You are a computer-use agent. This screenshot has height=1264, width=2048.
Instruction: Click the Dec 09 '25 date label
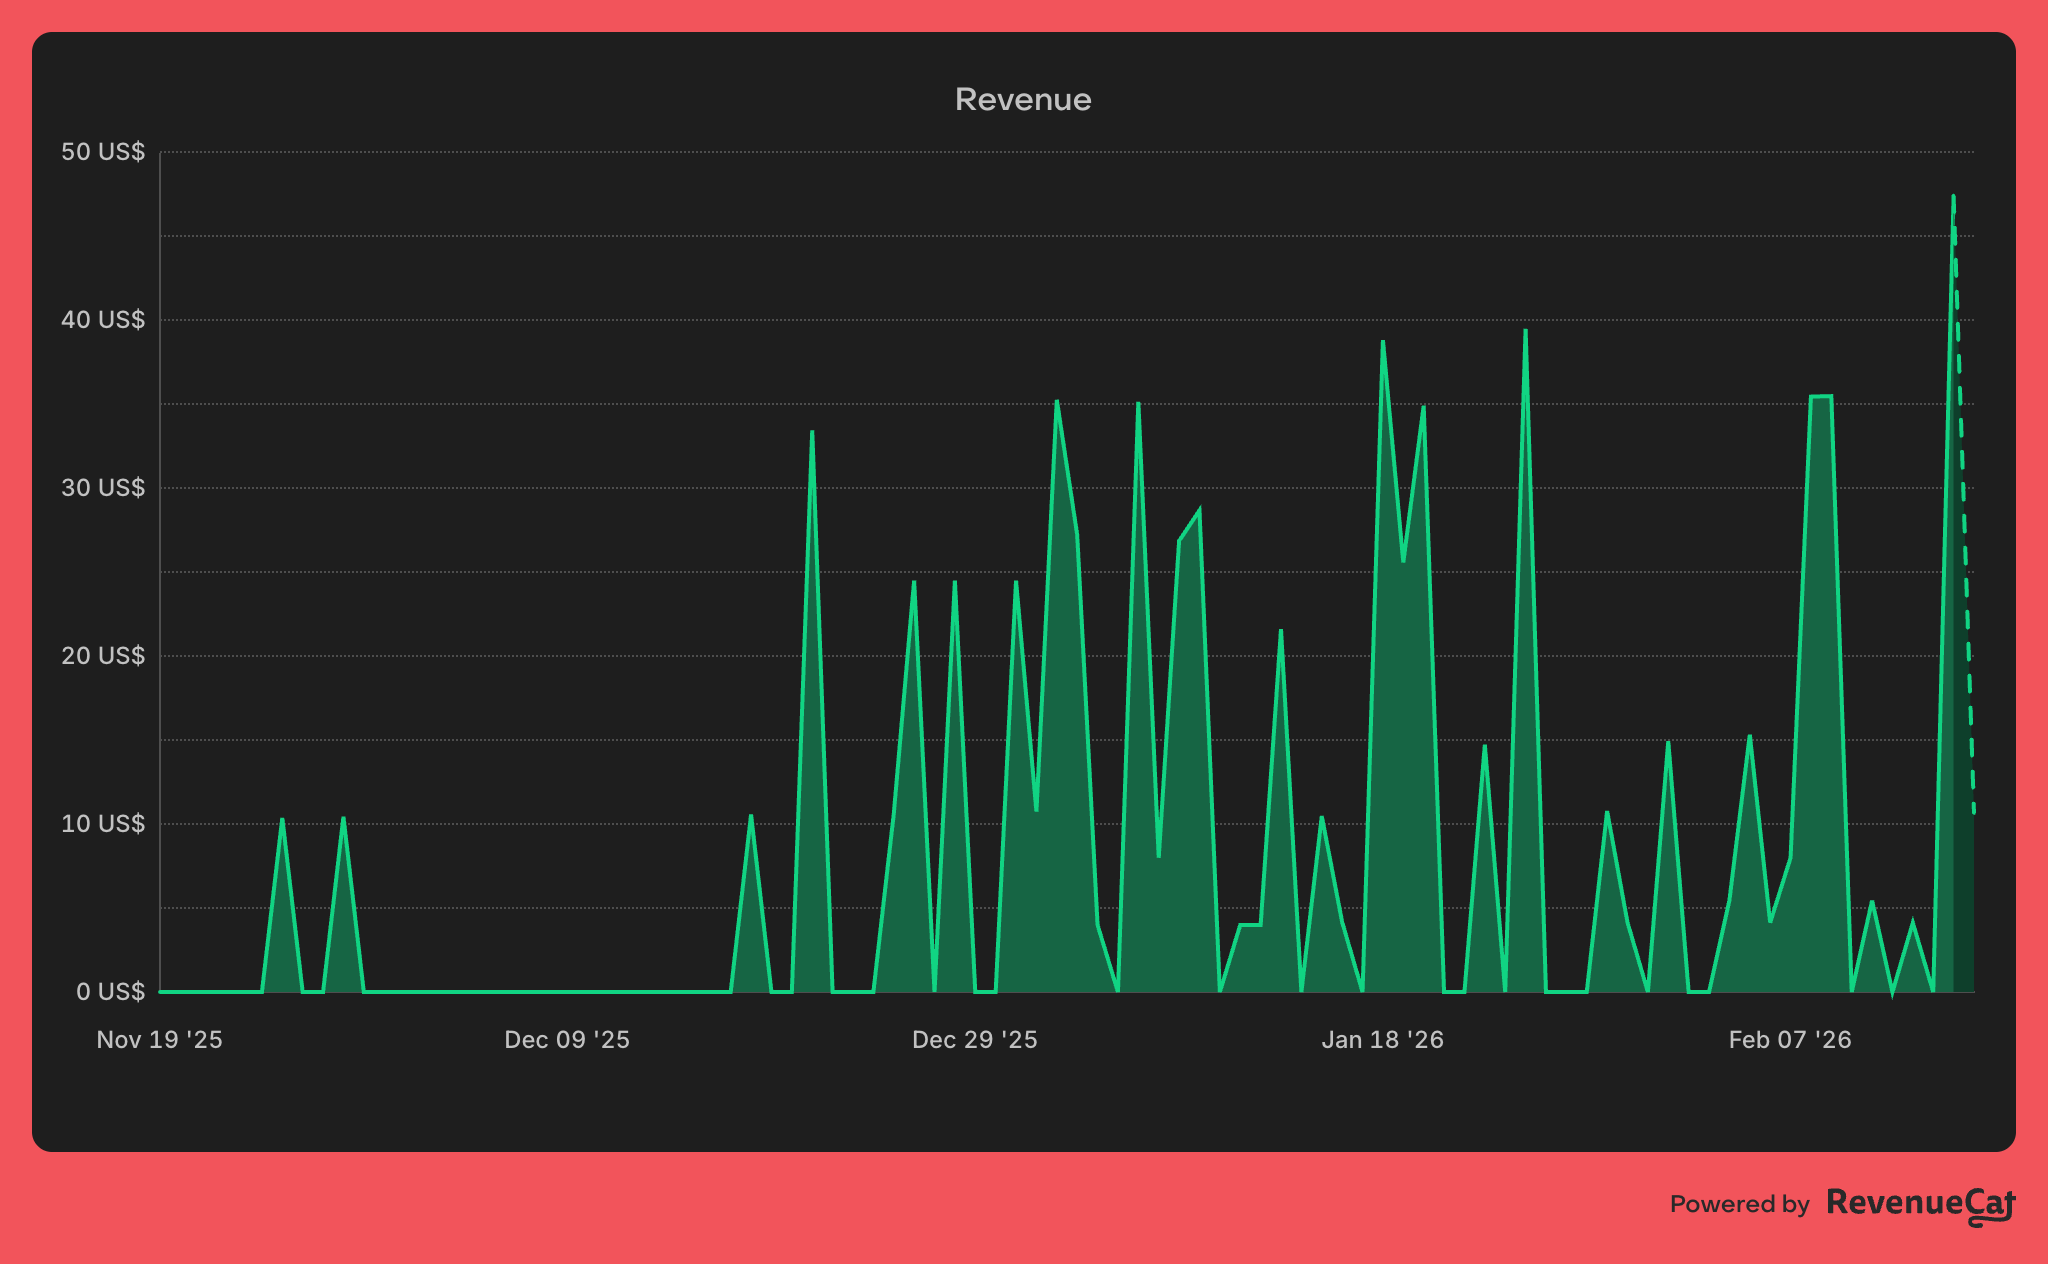click(x=567, y=1040)
